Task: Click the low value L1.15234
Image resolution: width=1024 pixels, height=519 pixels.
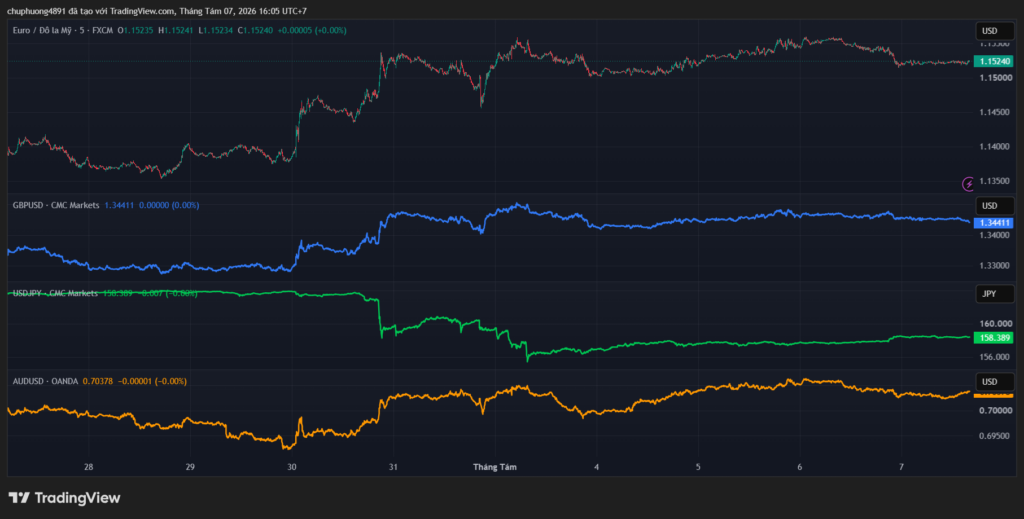Action: [216, 30]
